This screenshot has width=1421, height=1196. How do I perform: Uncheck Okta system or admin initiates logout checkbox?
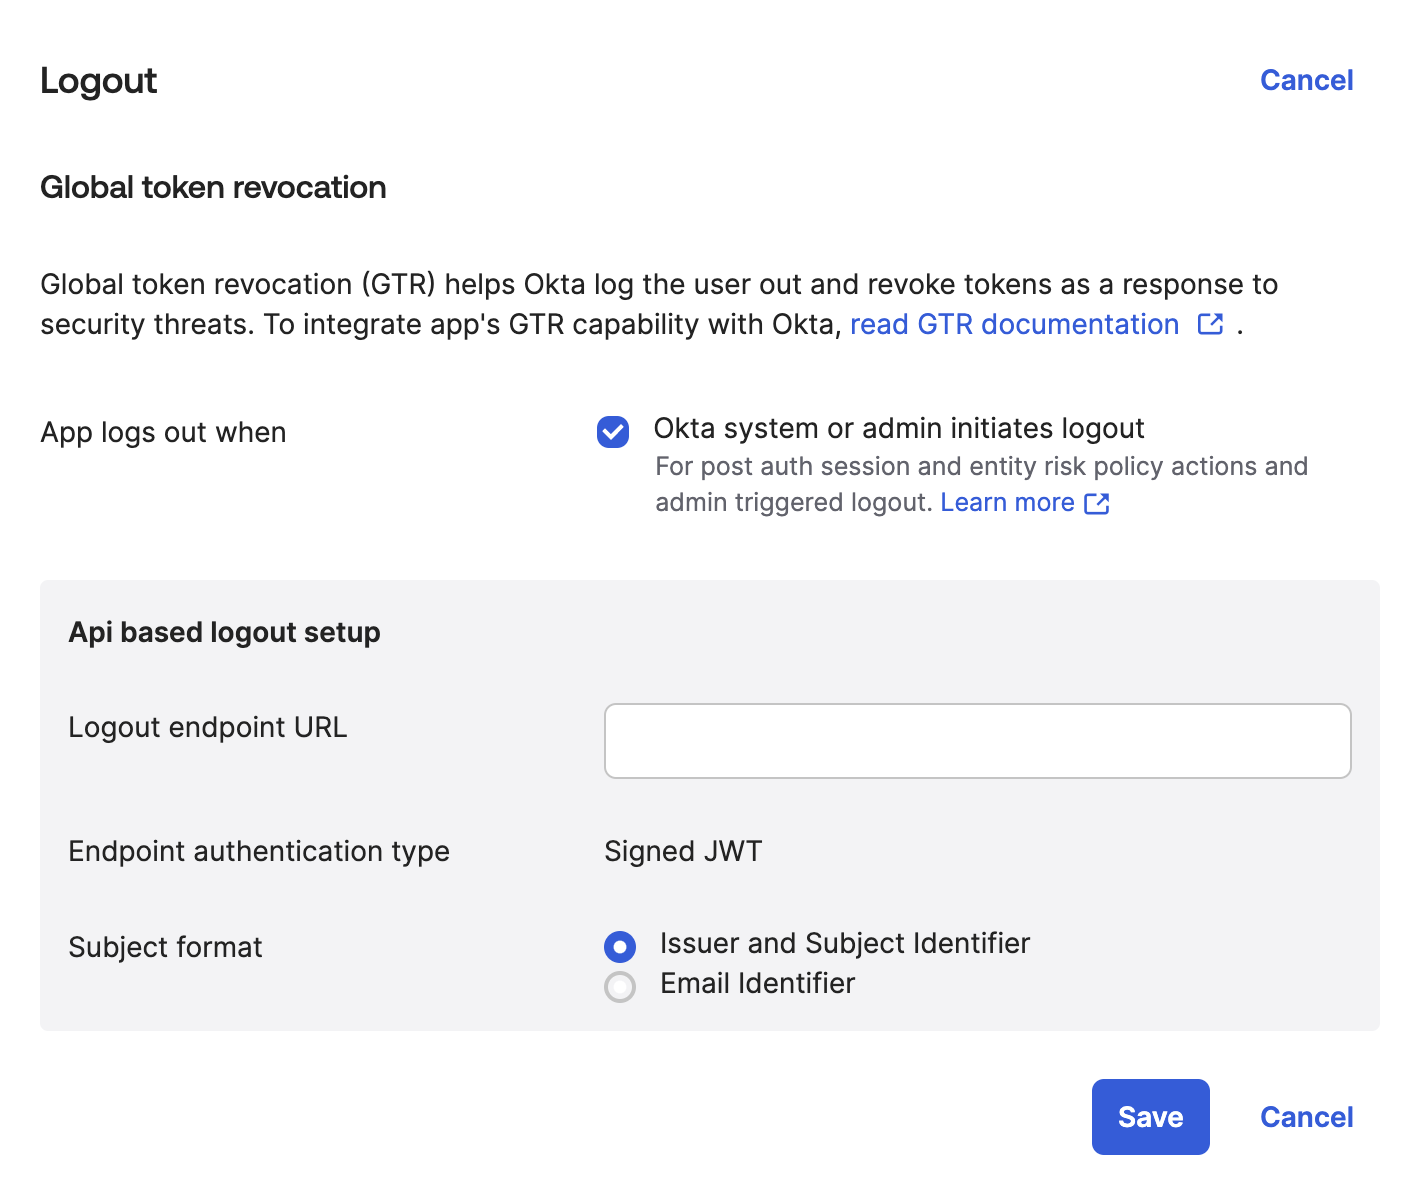tap(613, 432)
